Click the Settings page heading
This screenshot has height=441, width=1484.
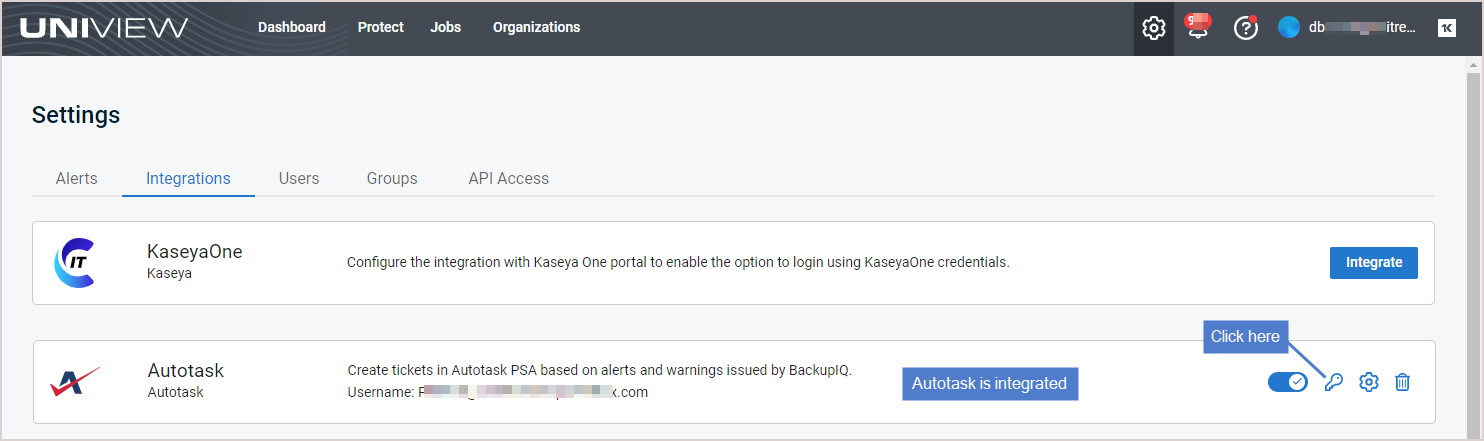tap(76, 115)
